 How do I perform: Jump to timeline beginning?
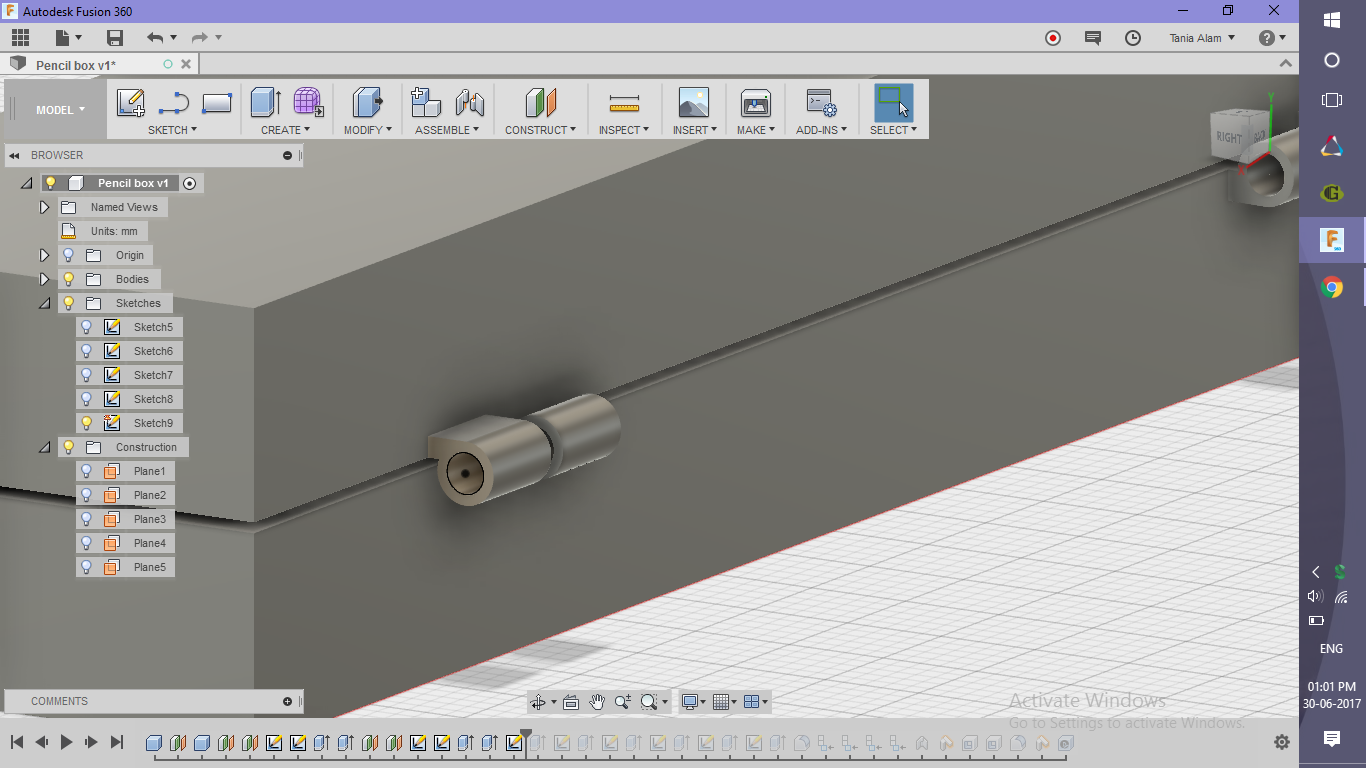(x=17, y=742)
